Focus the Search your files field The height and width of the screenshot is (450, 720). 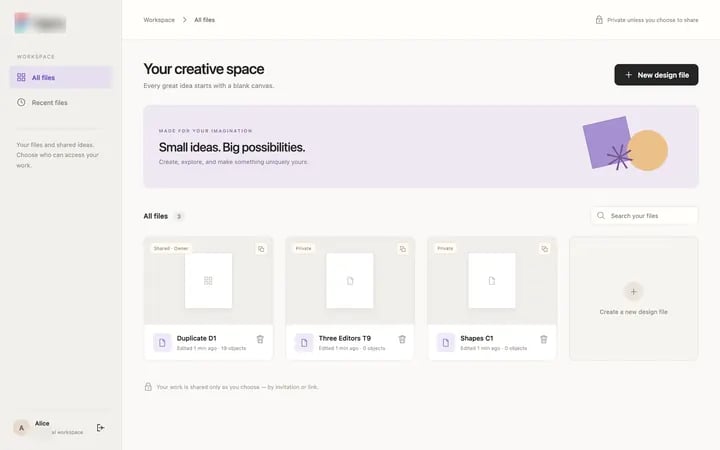pyautogui.click(x=644, y=216)
